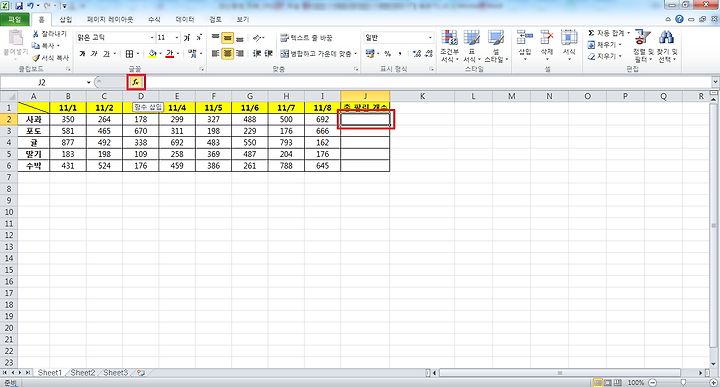Click decrease decimal icon
Screen dimensions: 720x387
[429, 54]
